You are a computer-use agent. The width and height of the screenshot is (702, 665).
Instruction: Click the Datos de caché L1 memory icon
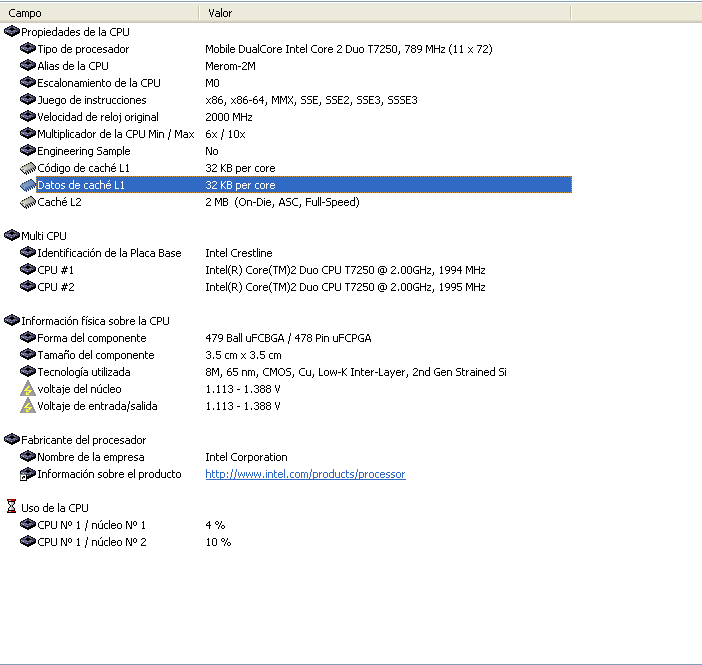click(28, 185)
